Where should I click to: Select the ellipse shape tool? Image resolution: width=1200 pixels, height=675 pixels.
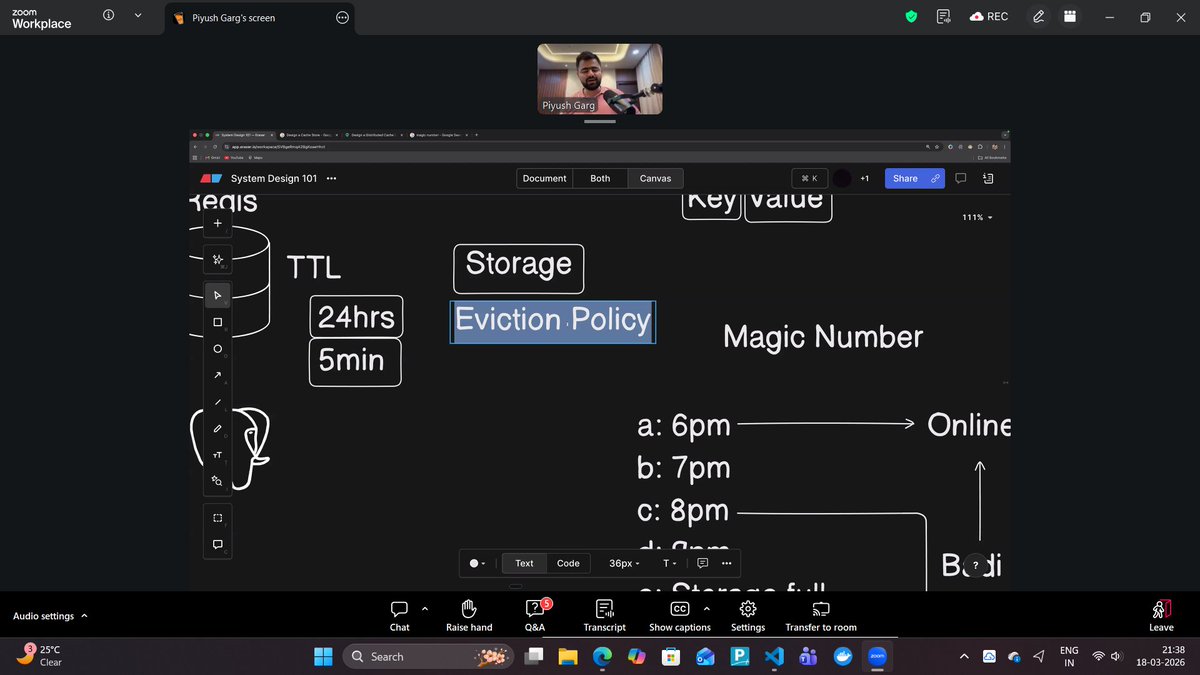217,349
